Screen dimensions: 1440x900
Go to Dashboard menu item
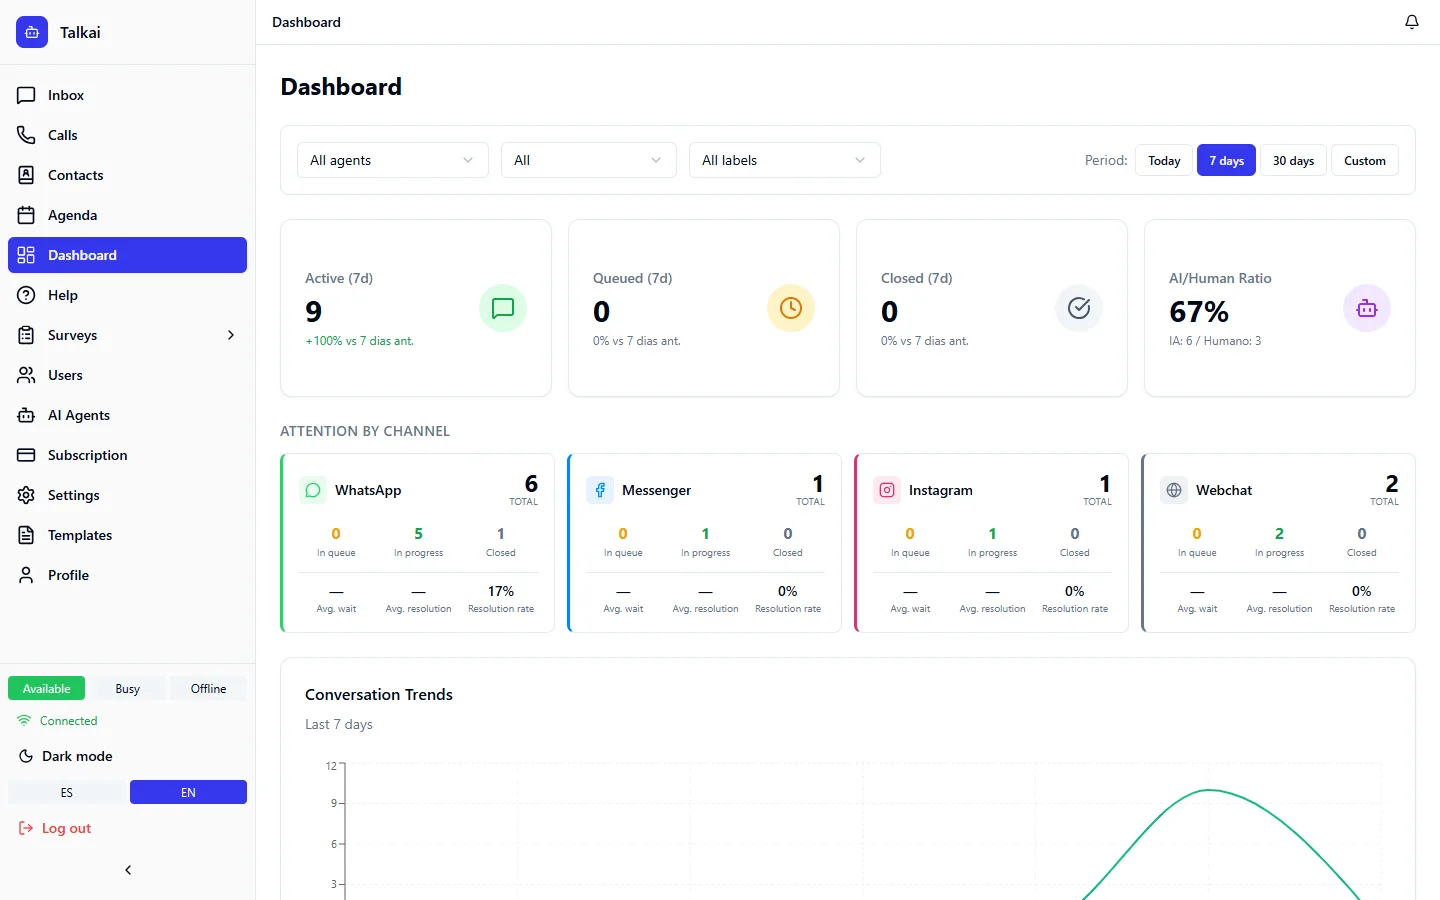[x=127, y=255]
